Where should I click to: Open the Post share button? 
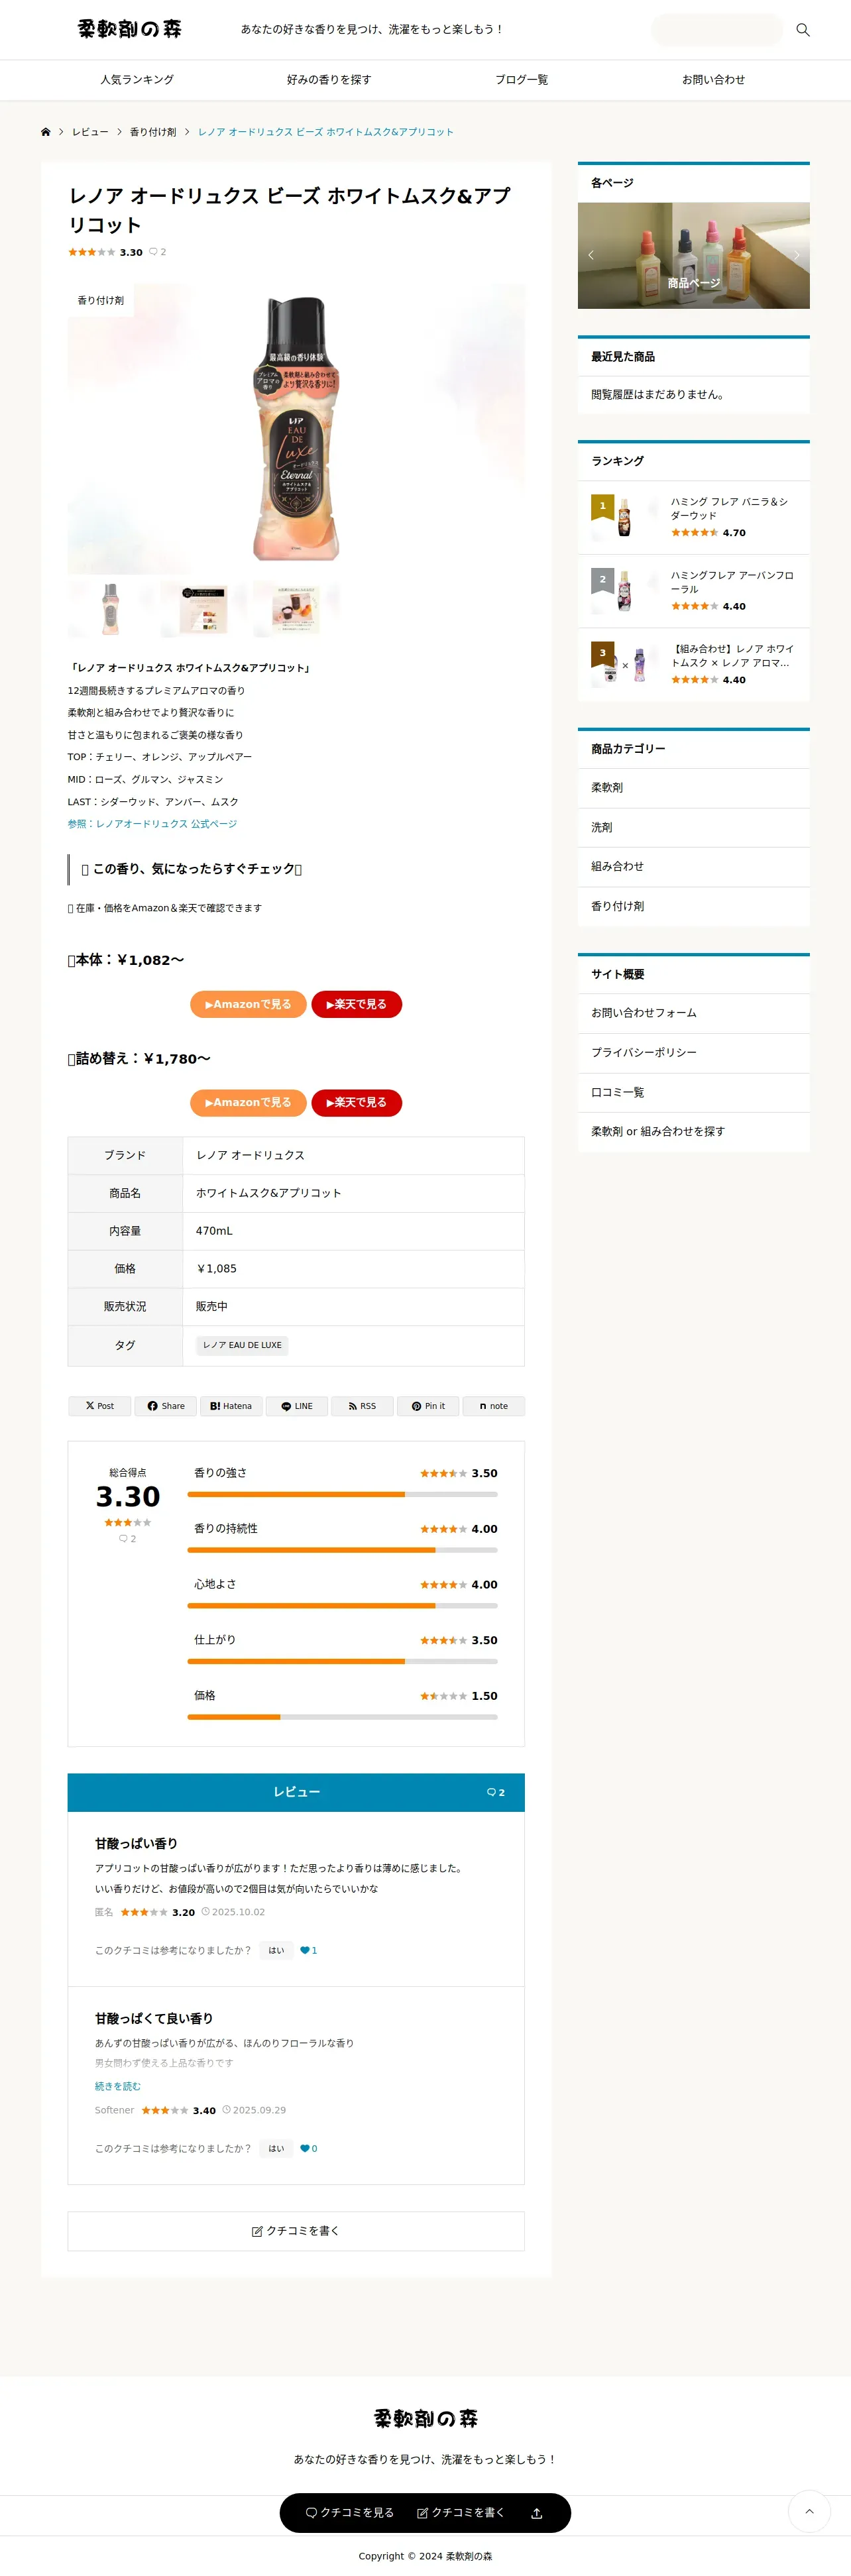(100, 1406)
